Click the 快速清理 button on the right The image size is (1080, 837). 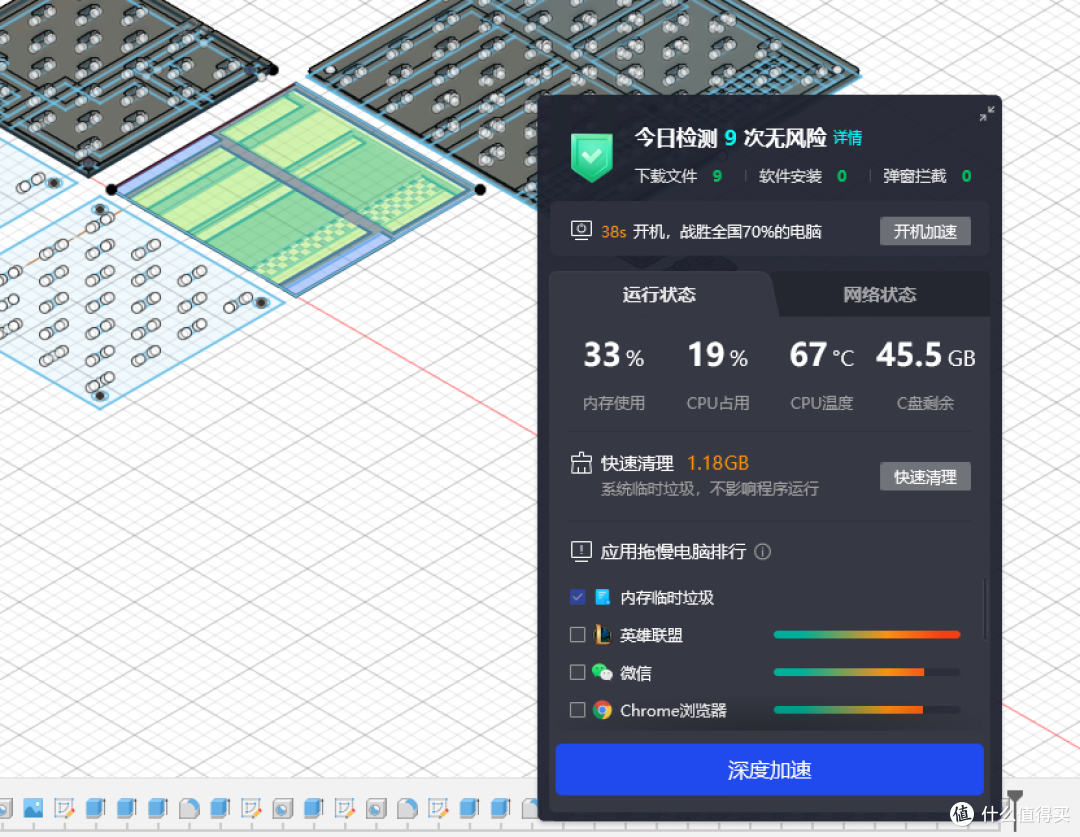coord(925,477)
